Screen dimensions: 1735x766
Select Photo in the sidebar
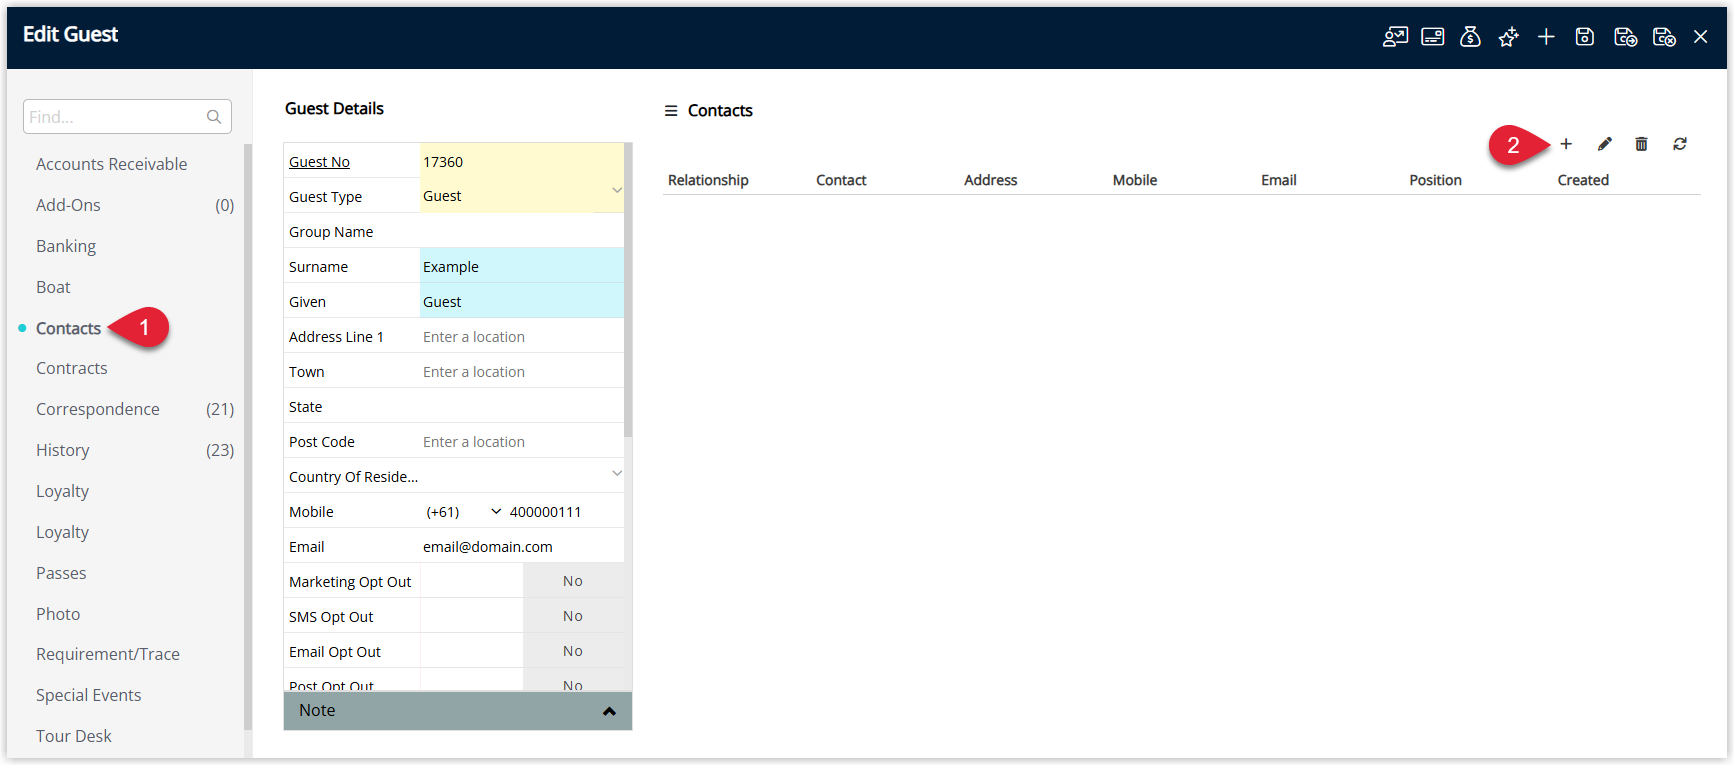click(x=58, y=614)
